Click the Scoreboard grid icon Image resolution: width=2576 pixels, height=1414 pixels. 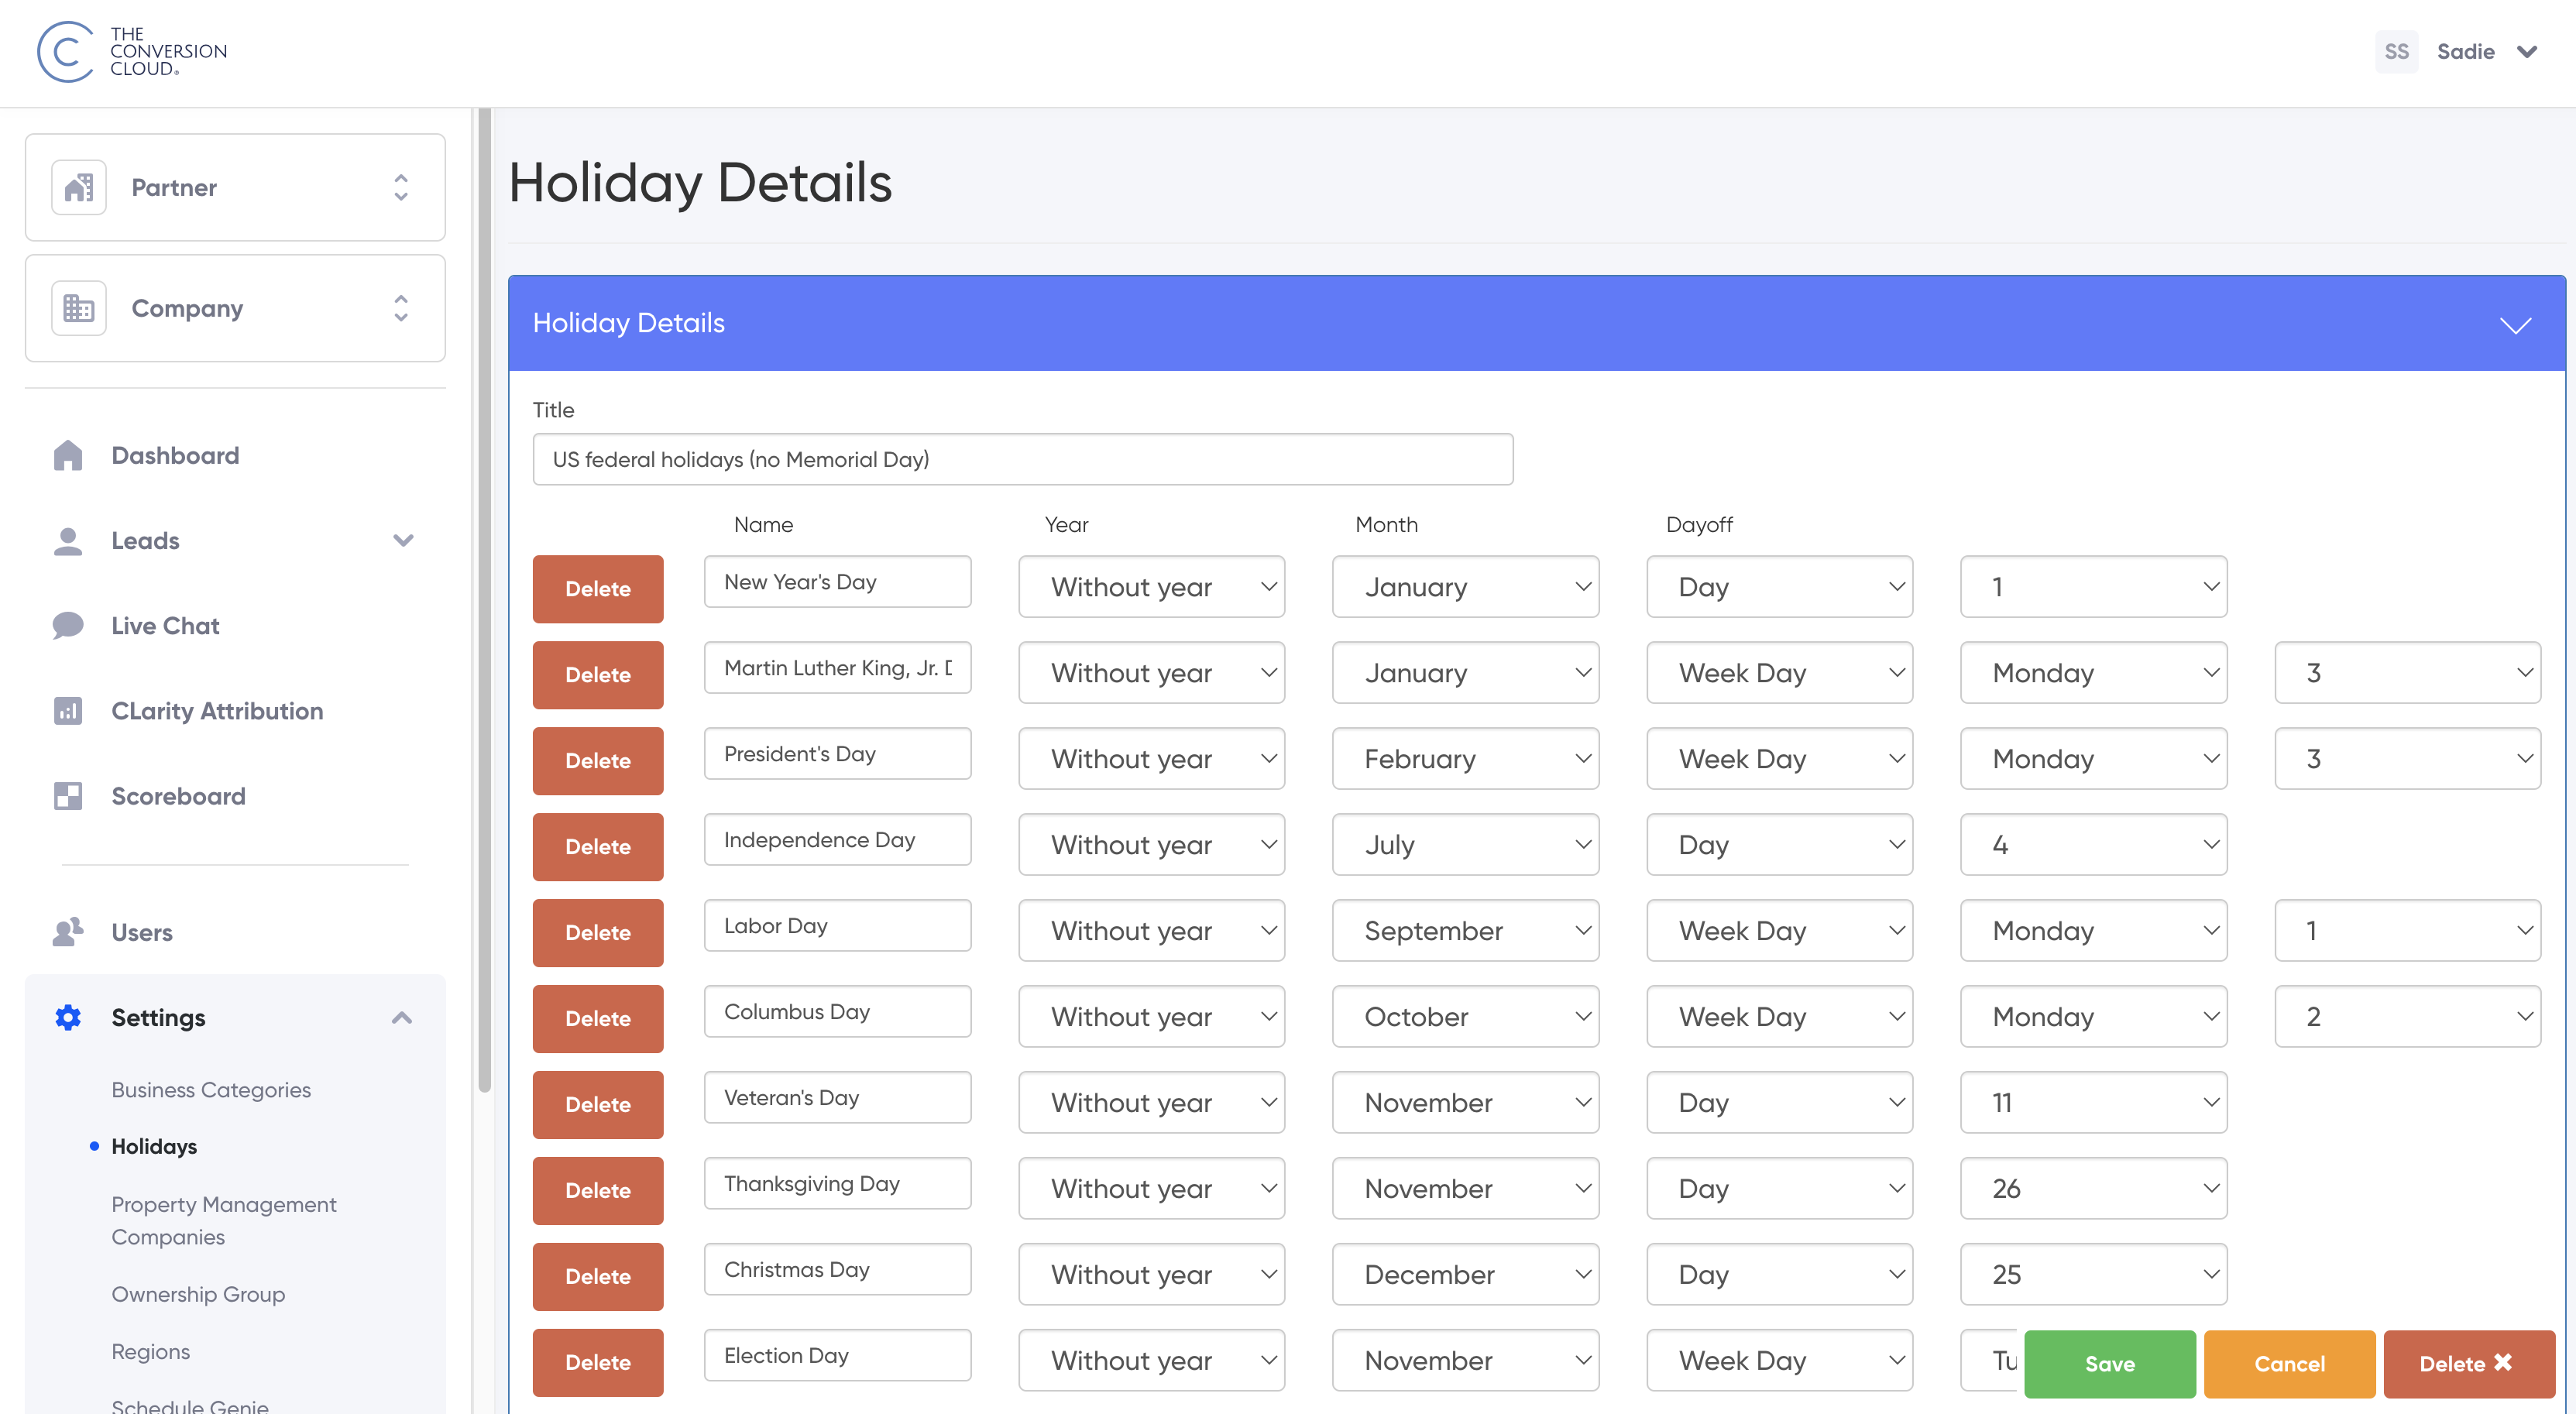pyautogui.click(x=68, y=796)
